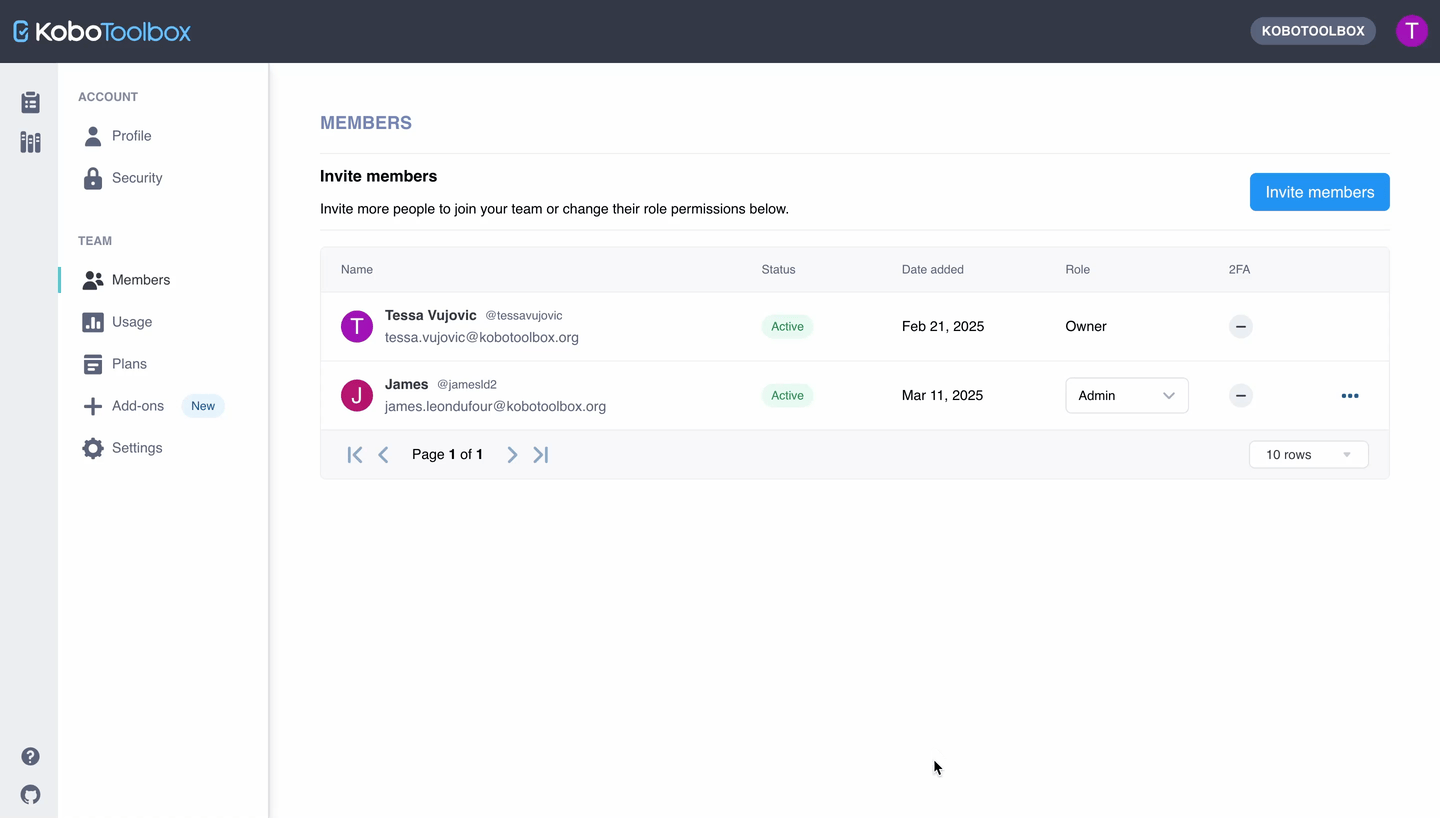Click the Invite members button
Image resolution: width=1440 pixels, height=818 pixels.
click(x=1319, y=192)
